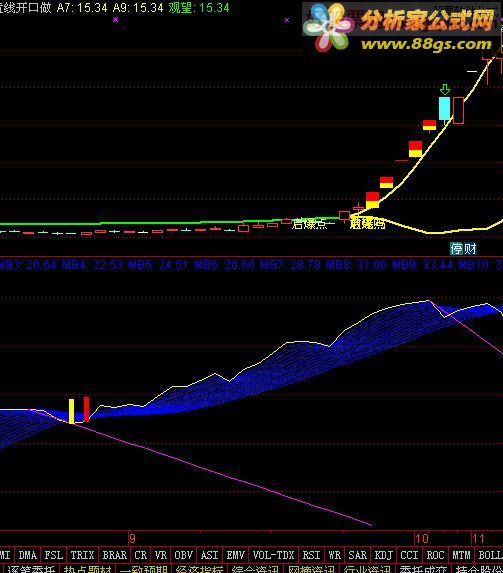Viewport: 503px width, 573px height.
Task: Open the 综合资讯 info tab
Action: pos(256,569)
